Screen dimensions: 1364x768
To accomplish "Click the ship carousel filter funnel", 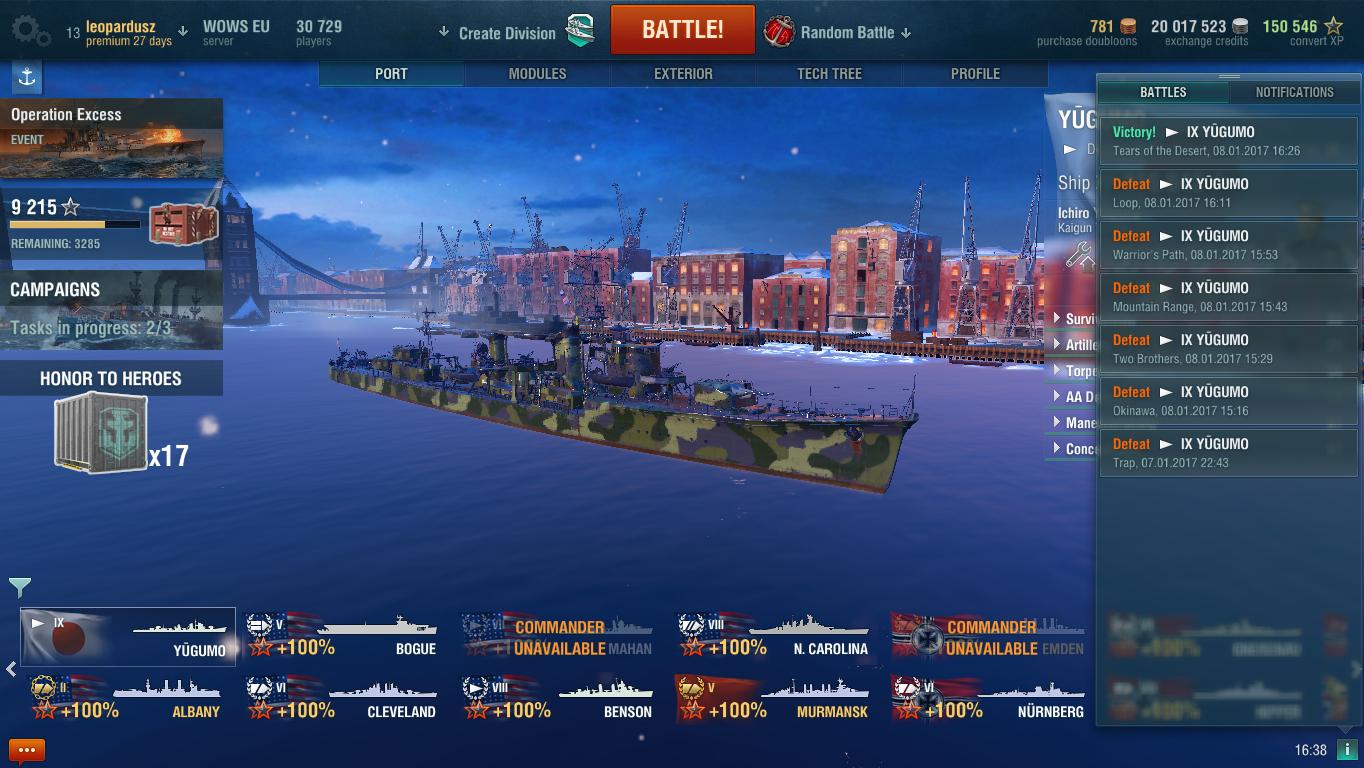I will (x=19, y=587).
